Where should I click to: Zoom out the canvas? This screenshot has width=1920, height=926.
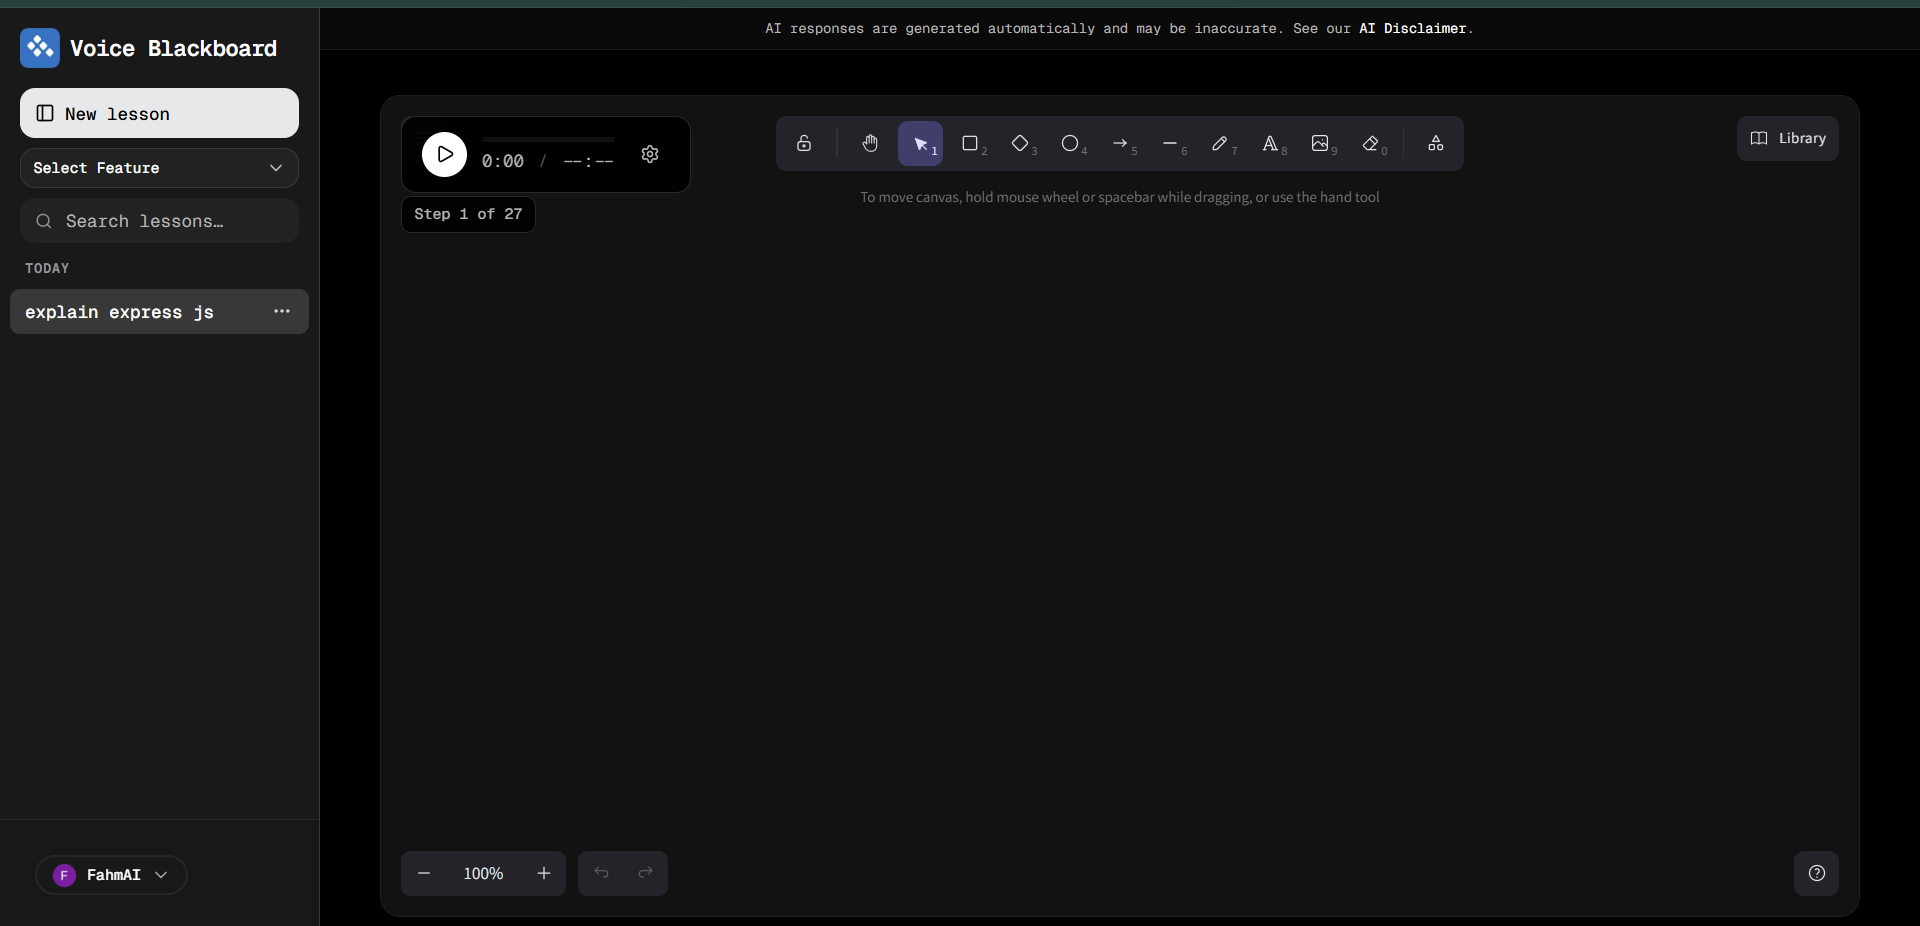coord(424,873)
